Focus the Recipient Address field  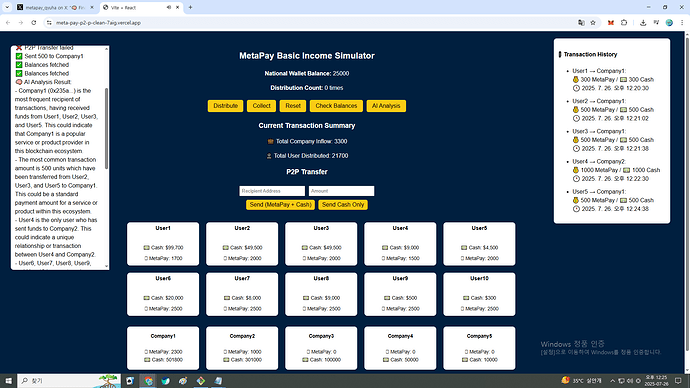click(x=272, y=191)
